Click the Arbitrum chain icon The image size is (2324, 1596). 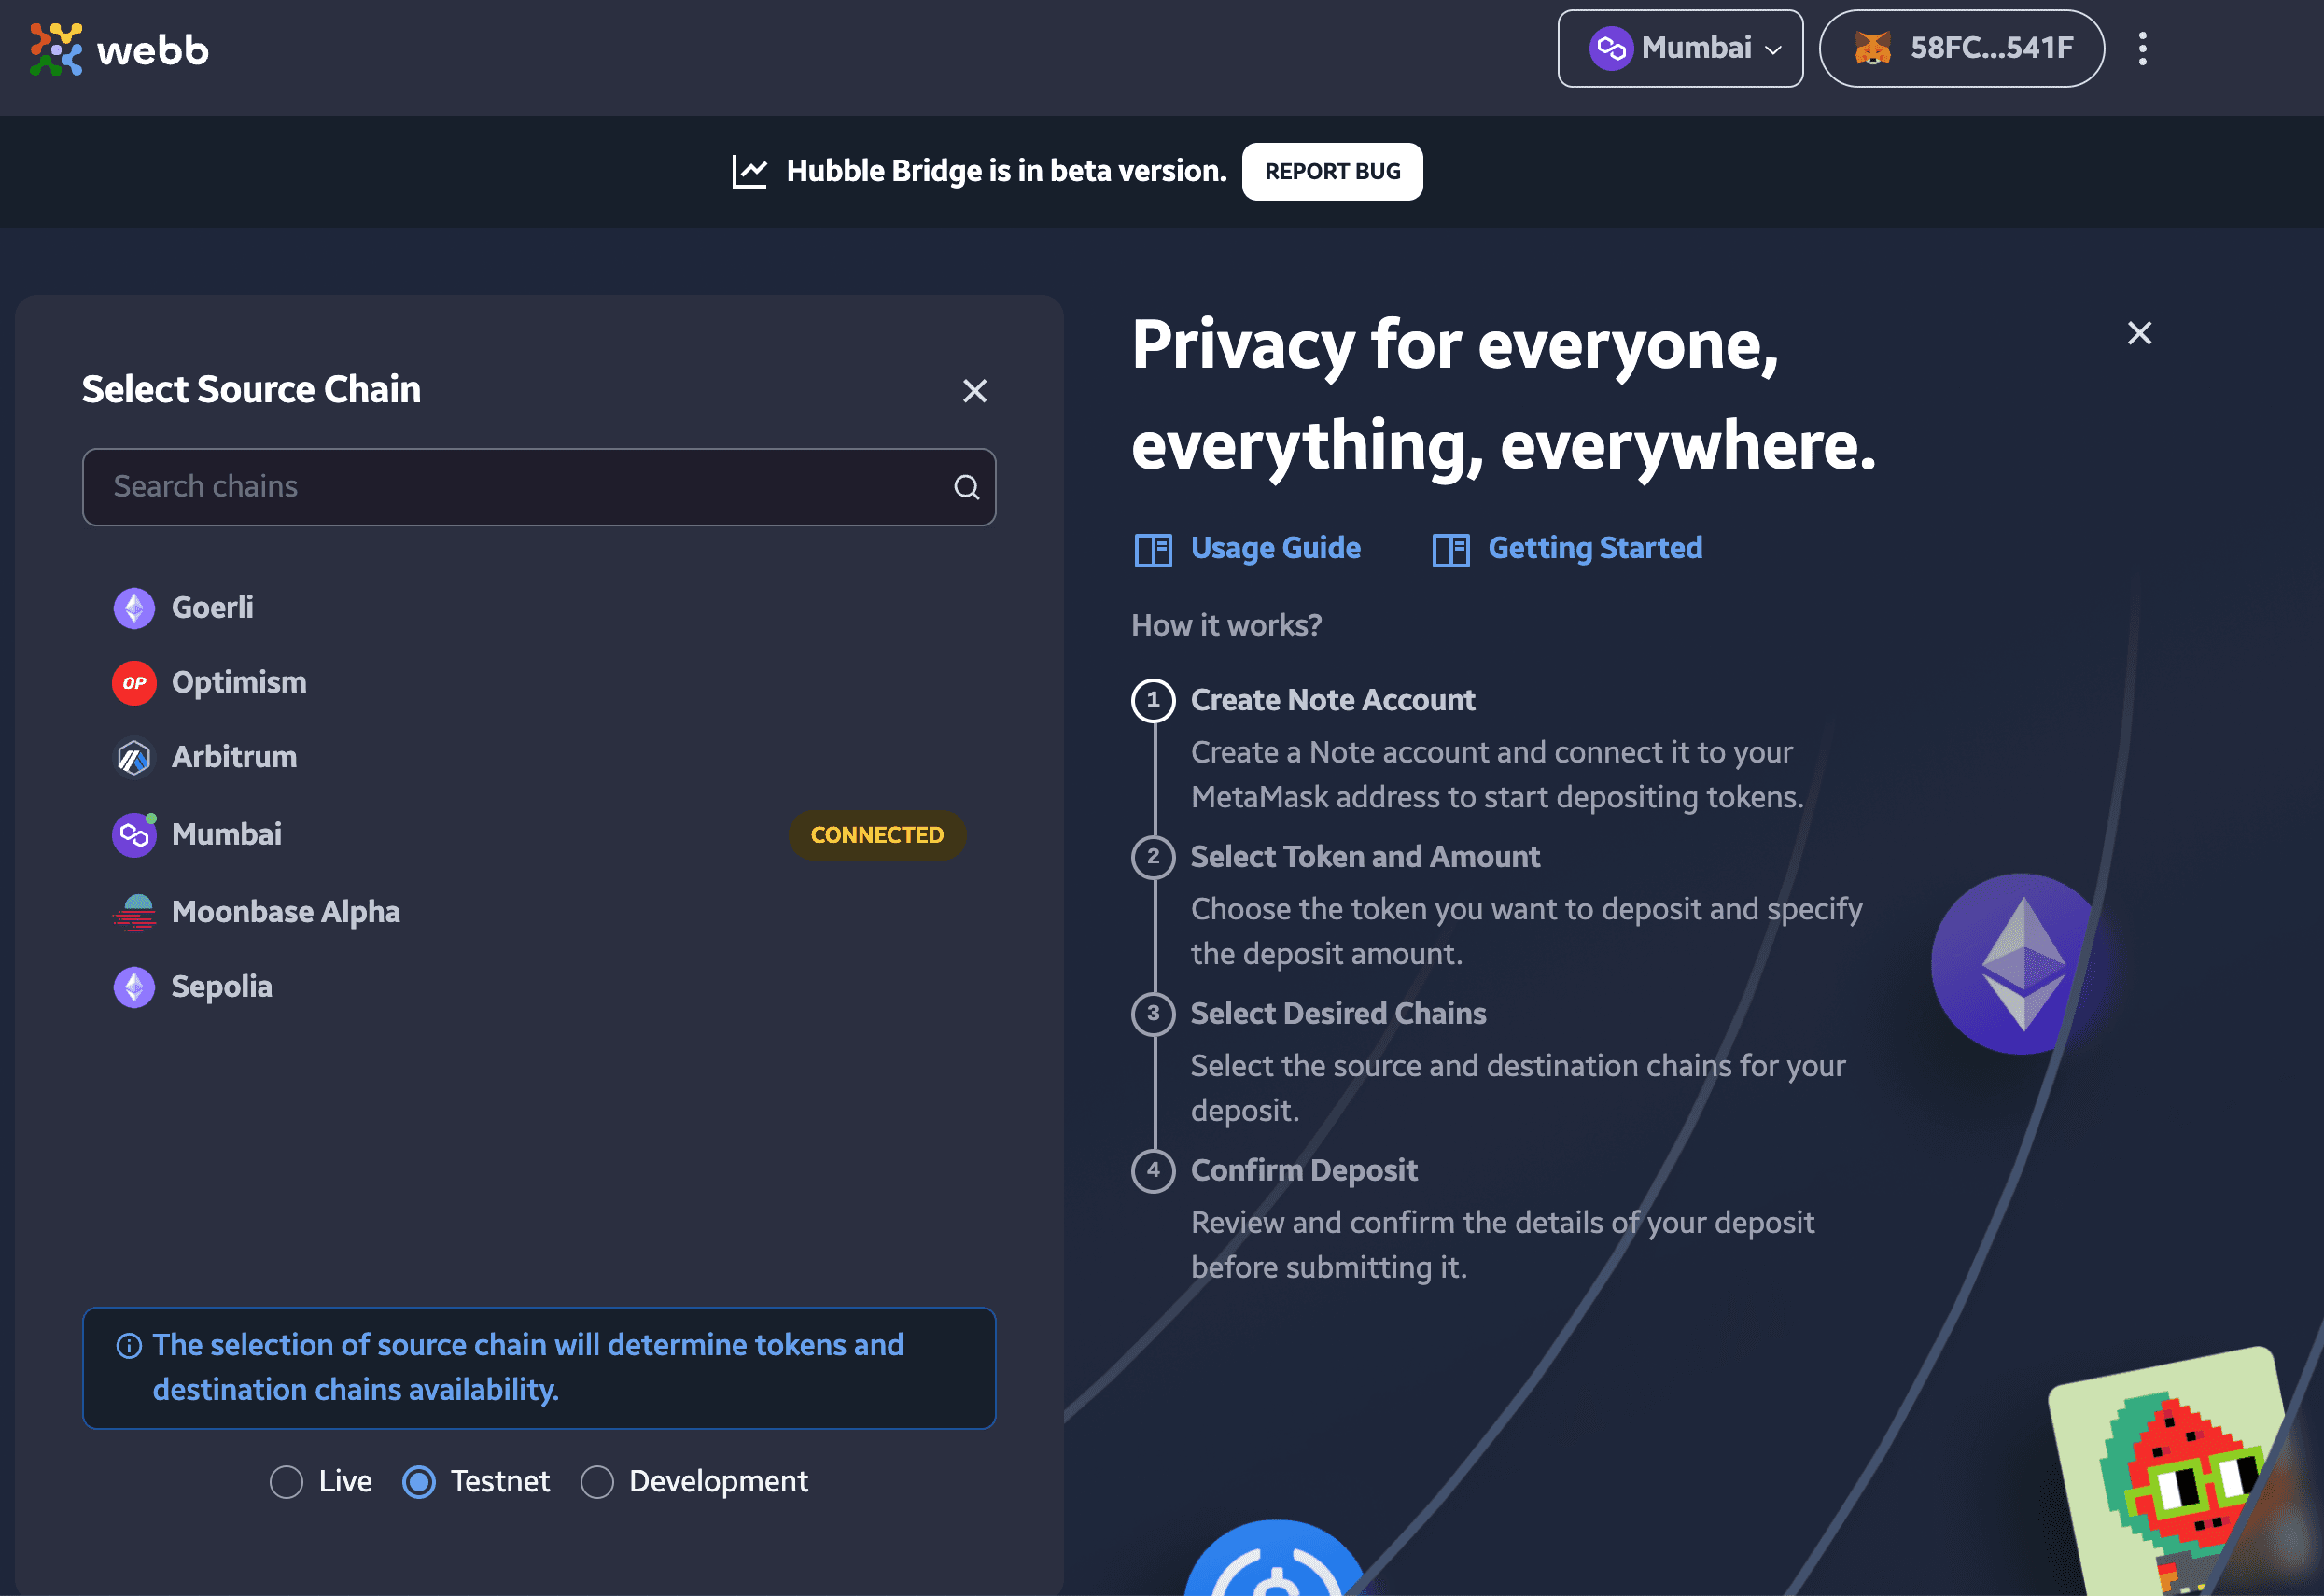(x=136, y=757)
